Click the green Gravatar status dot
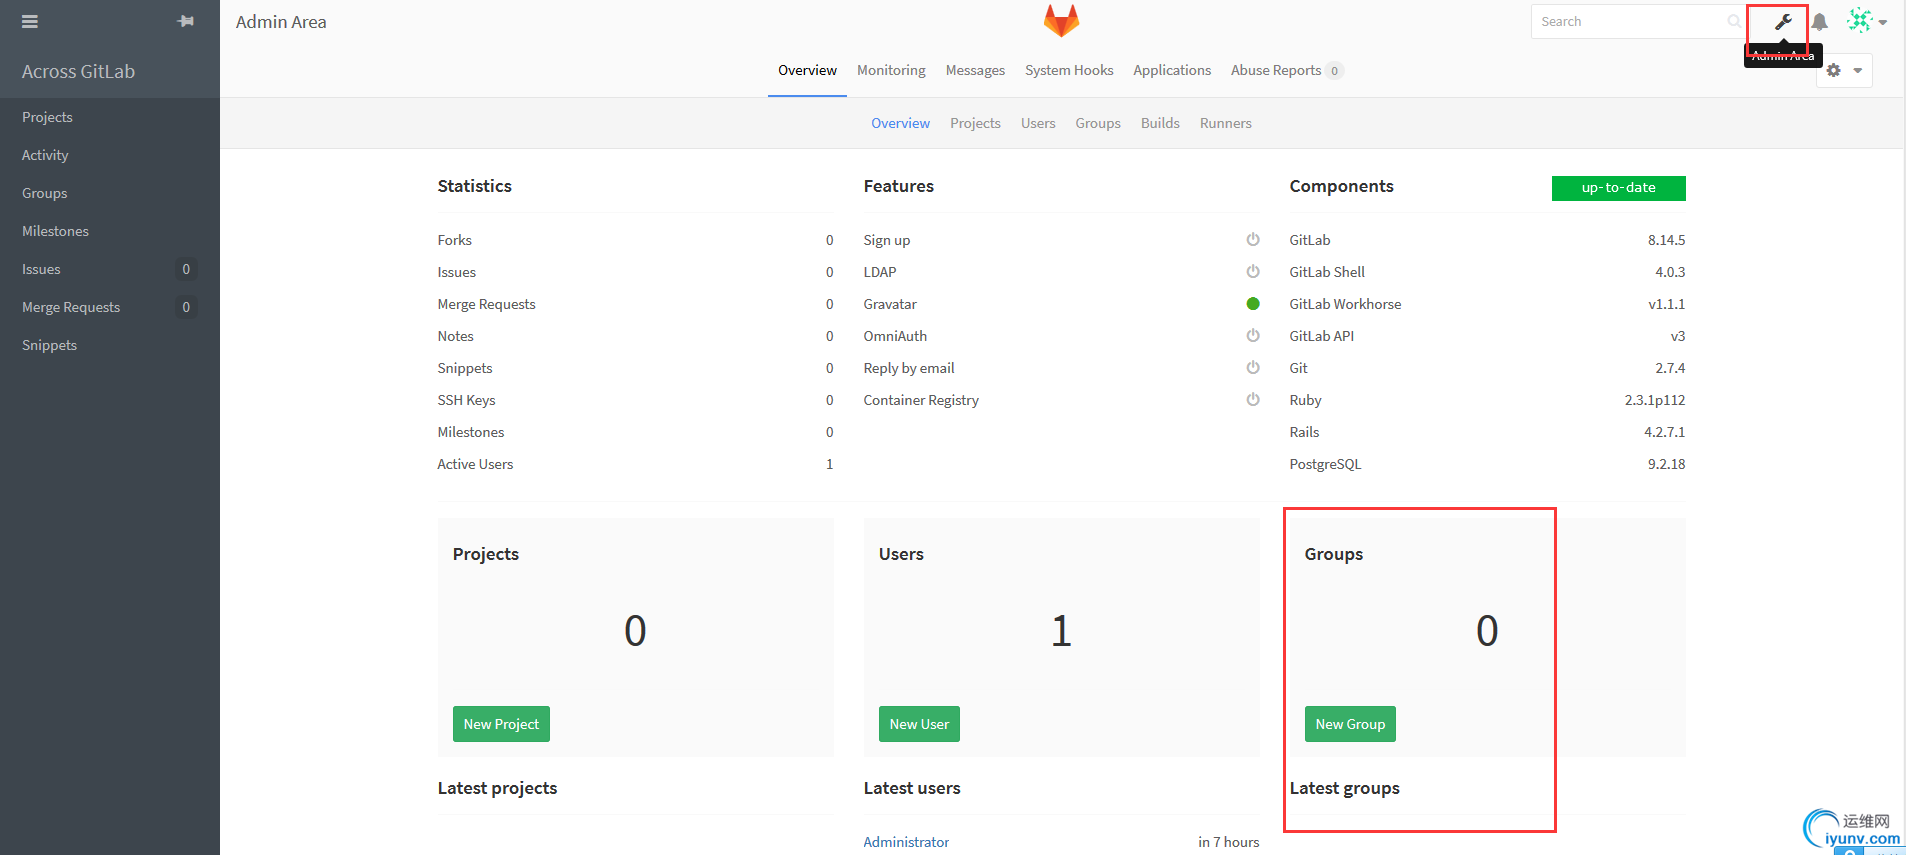Screen dimensions: 1906x855 coord(1253,304)
